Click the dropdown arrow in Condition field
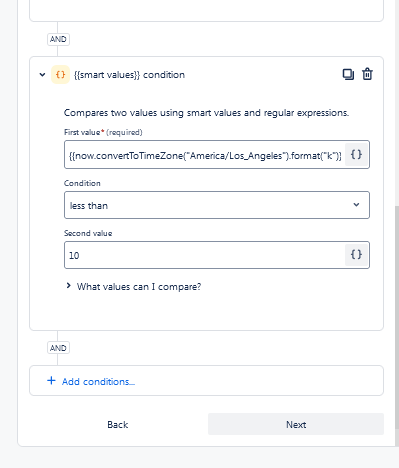The height and width of the screenshot is (468, 399). (x=356, y=205)
